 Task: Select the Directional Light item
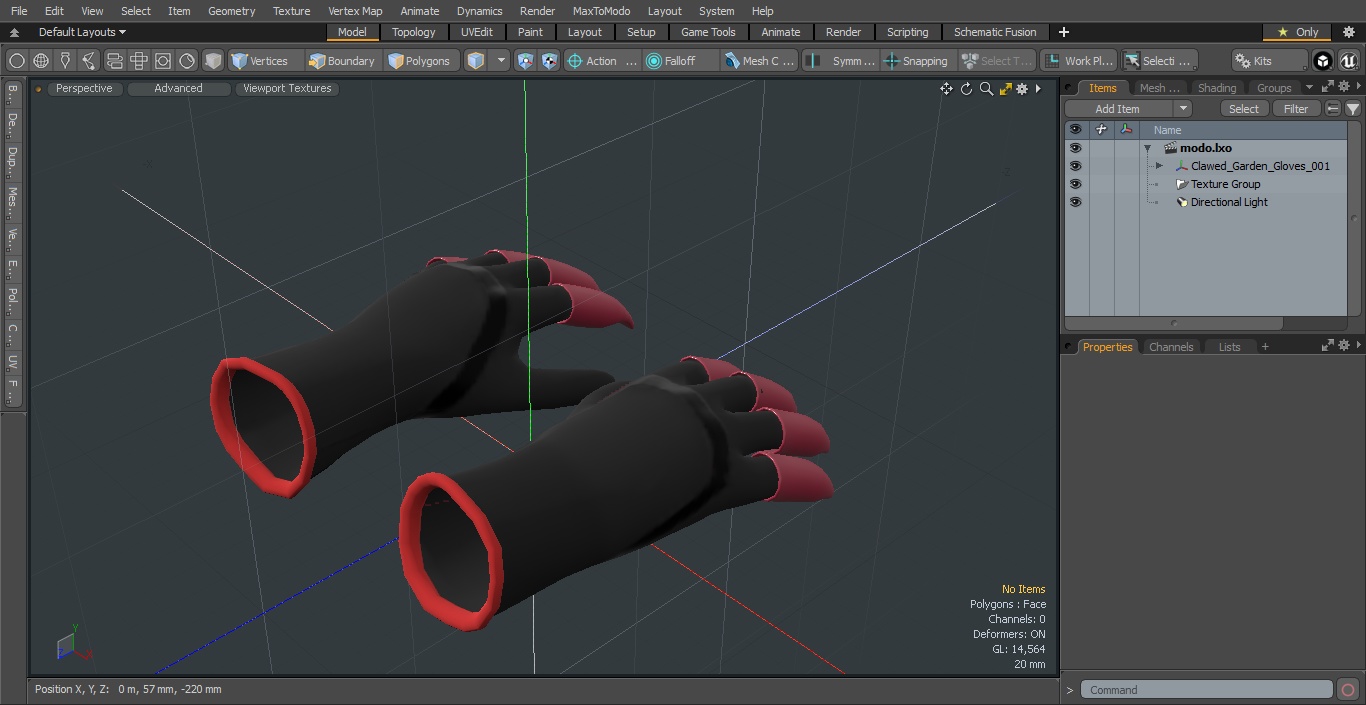click(1229, 202)
